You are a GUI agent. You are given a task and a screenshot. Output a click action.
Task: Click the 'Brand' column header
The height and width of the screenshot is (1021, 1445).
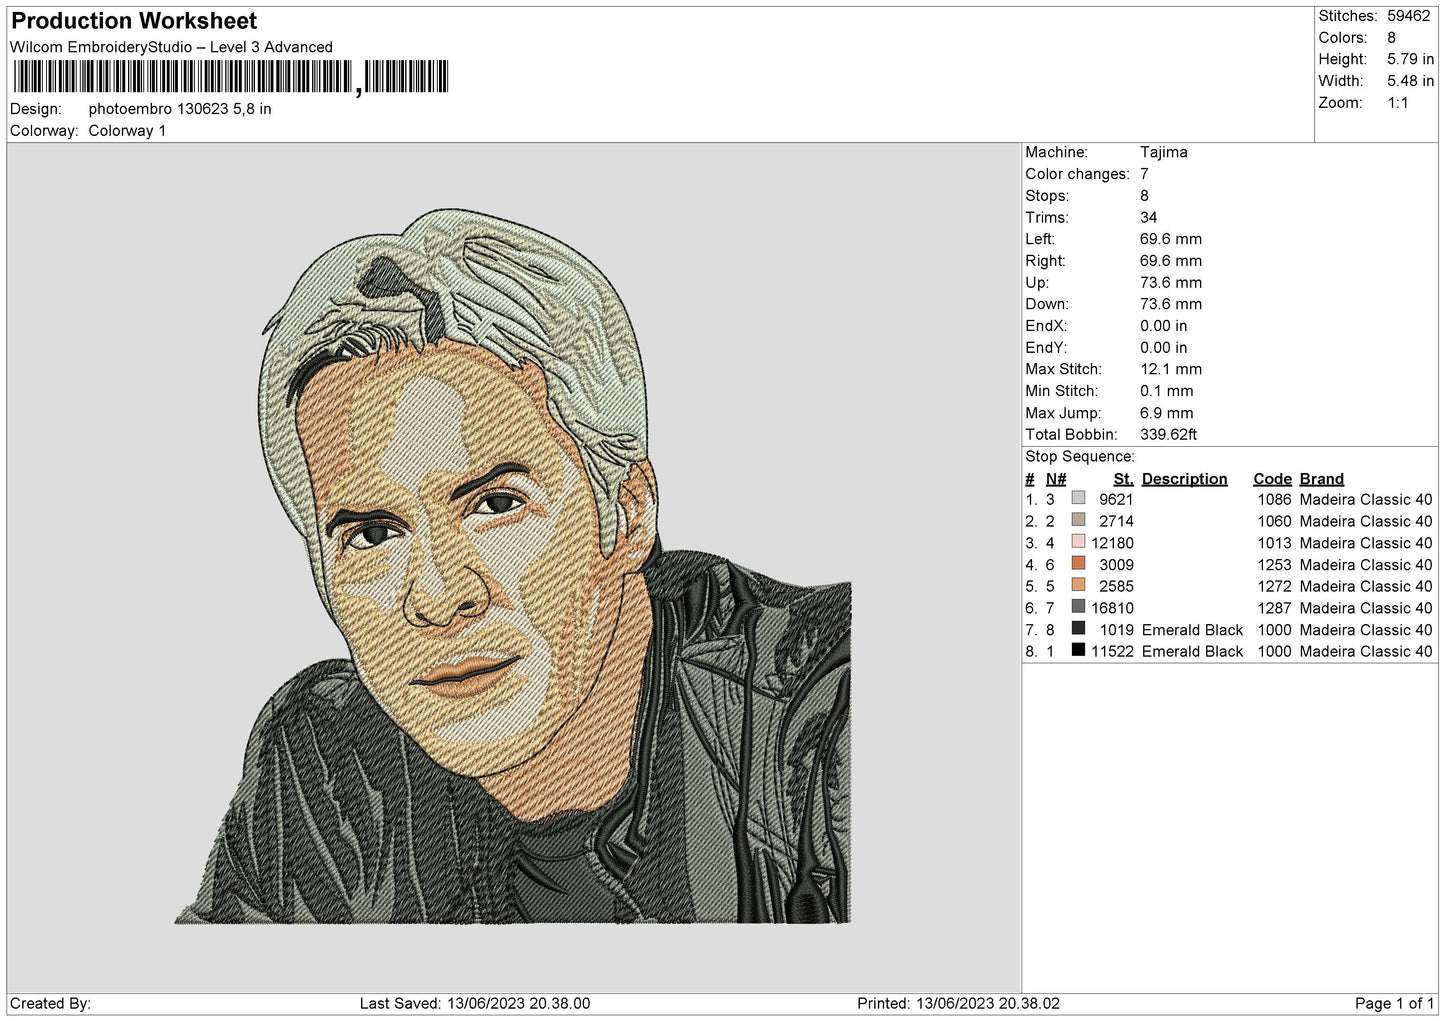coord(1322,479)
